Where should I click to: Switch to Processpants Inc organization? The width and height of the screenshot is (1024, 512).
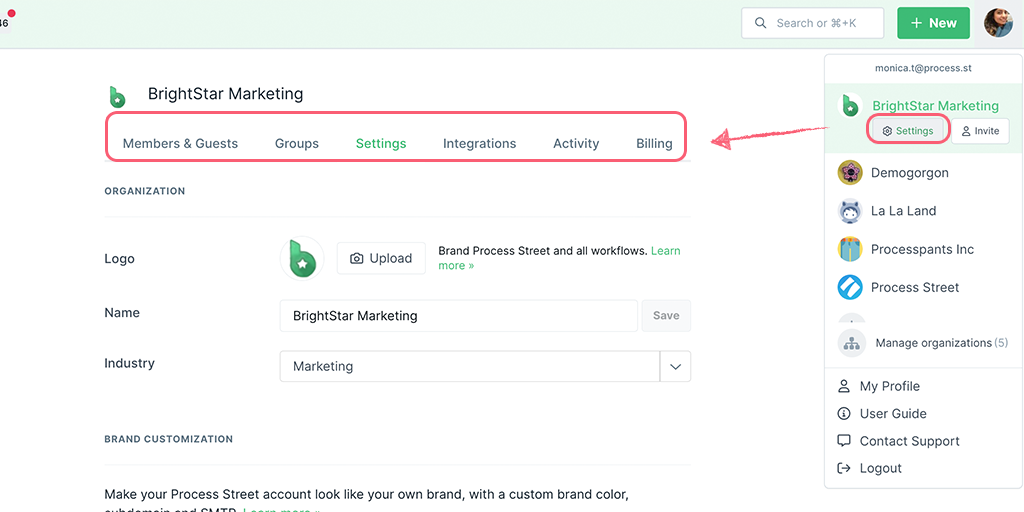tap(923, 249)
